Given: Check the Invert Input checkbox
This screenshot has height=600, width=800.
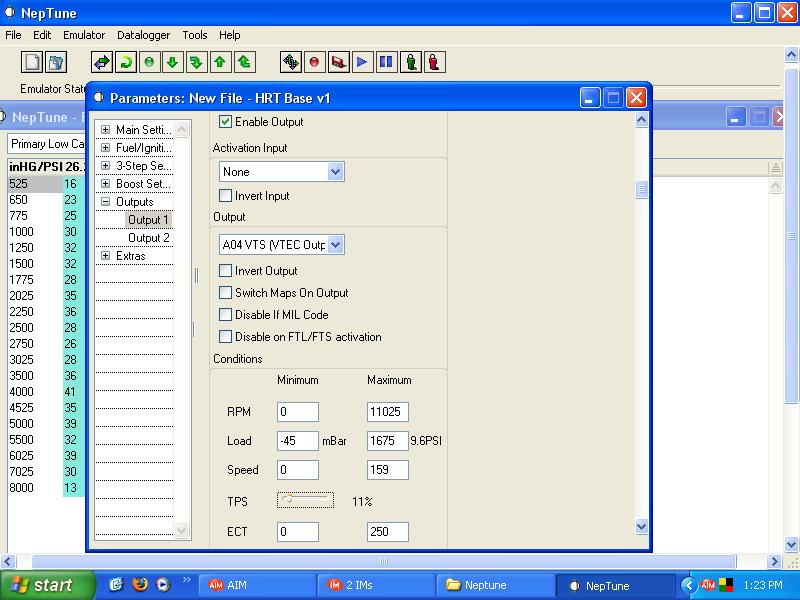Looking at the screenshot, I should point(225,195).
